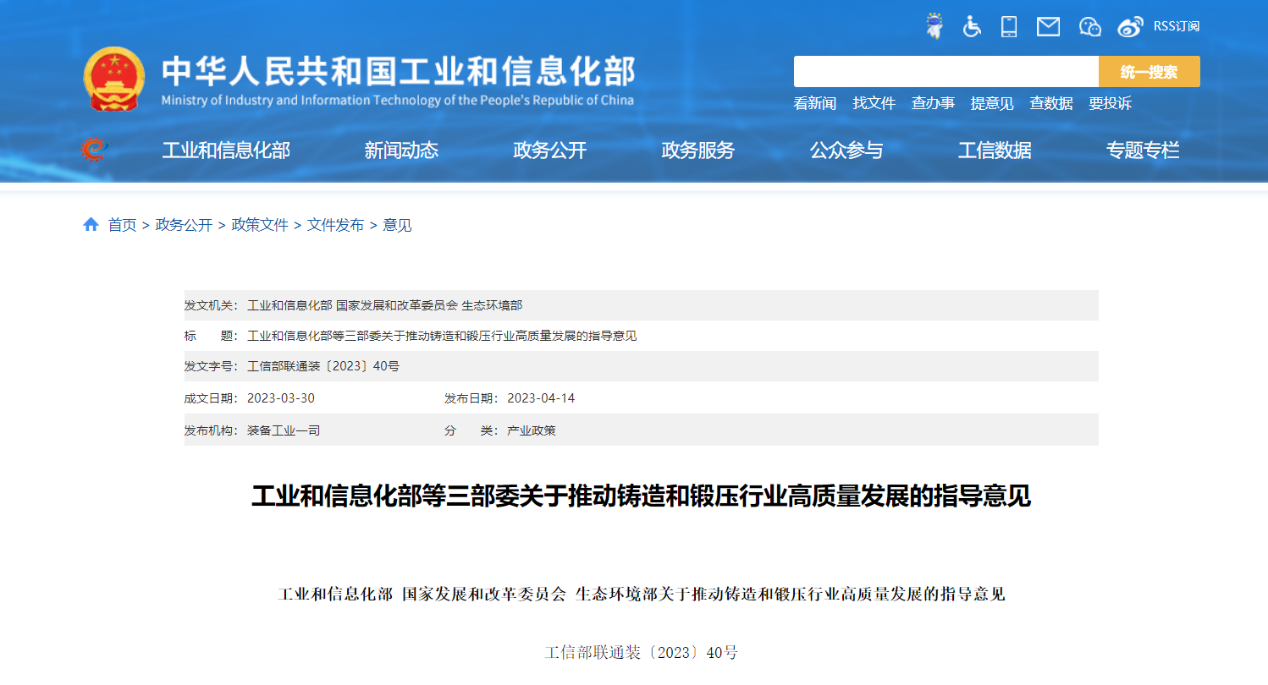Go to 政务公开 in breadcrumb

[x=184, y=225]
